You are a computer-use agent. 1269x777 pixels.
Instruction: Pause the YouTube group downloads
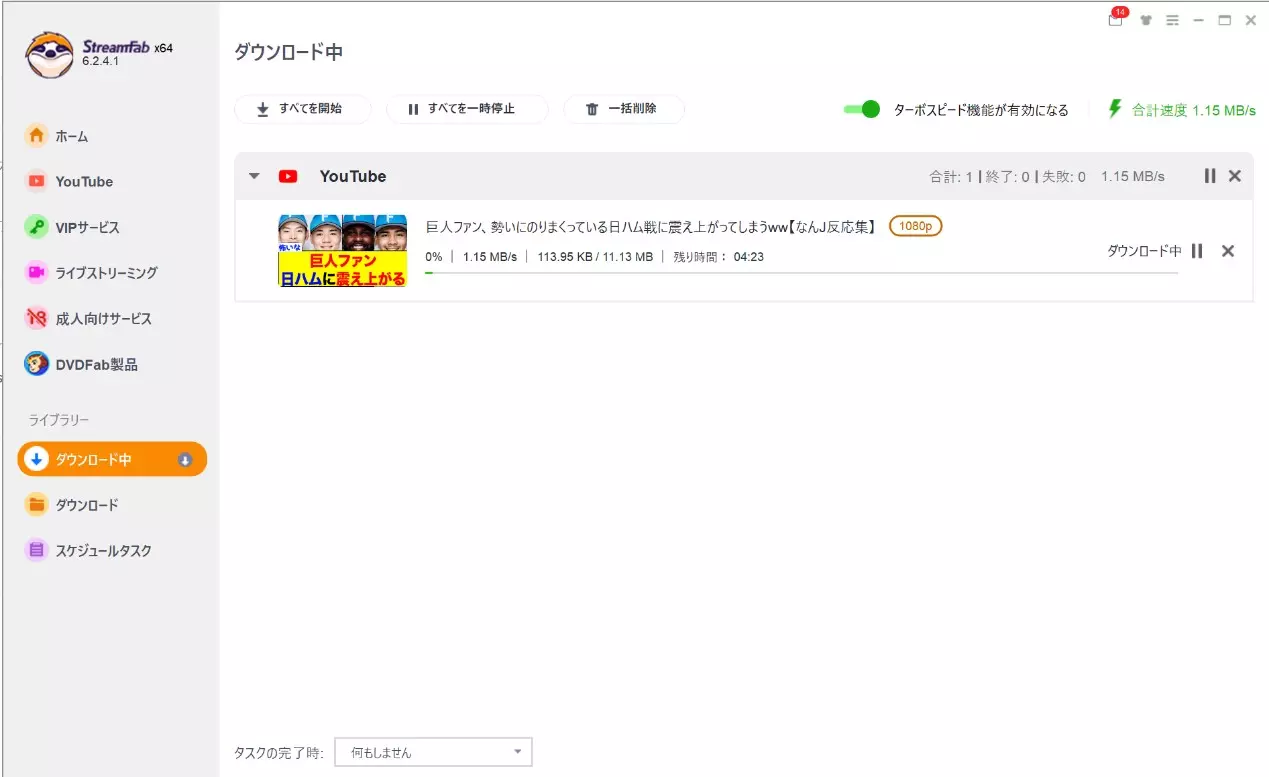(x=1210, y=176)
